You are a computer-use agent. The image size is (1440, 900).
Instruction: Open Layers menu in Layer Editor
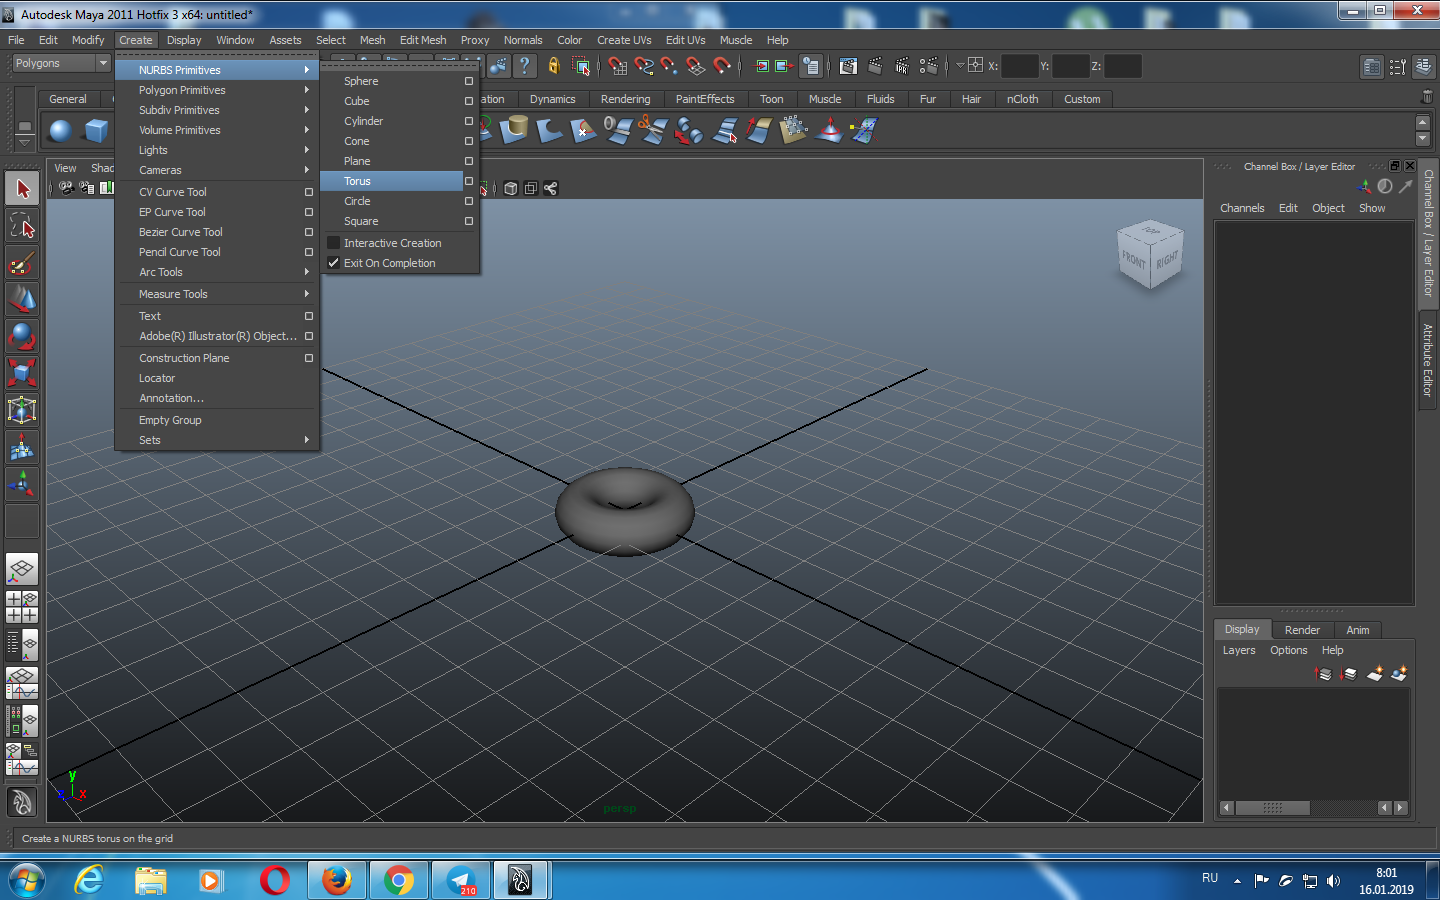[1239, 650]
